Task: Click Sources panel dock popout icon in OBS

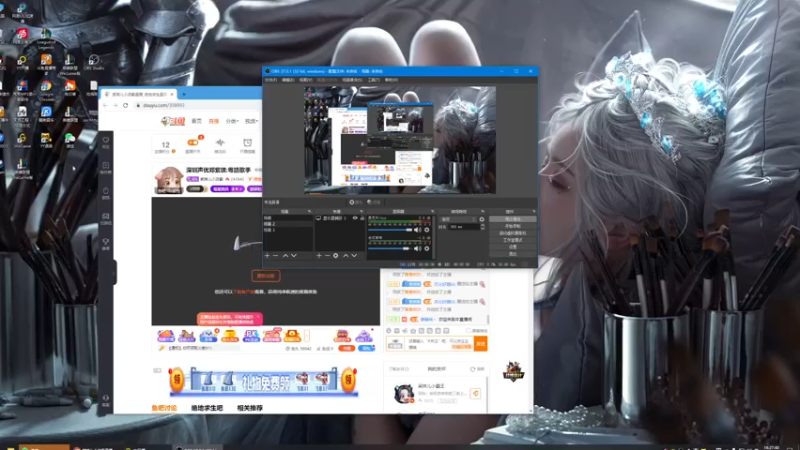Action: click(361, 211)
